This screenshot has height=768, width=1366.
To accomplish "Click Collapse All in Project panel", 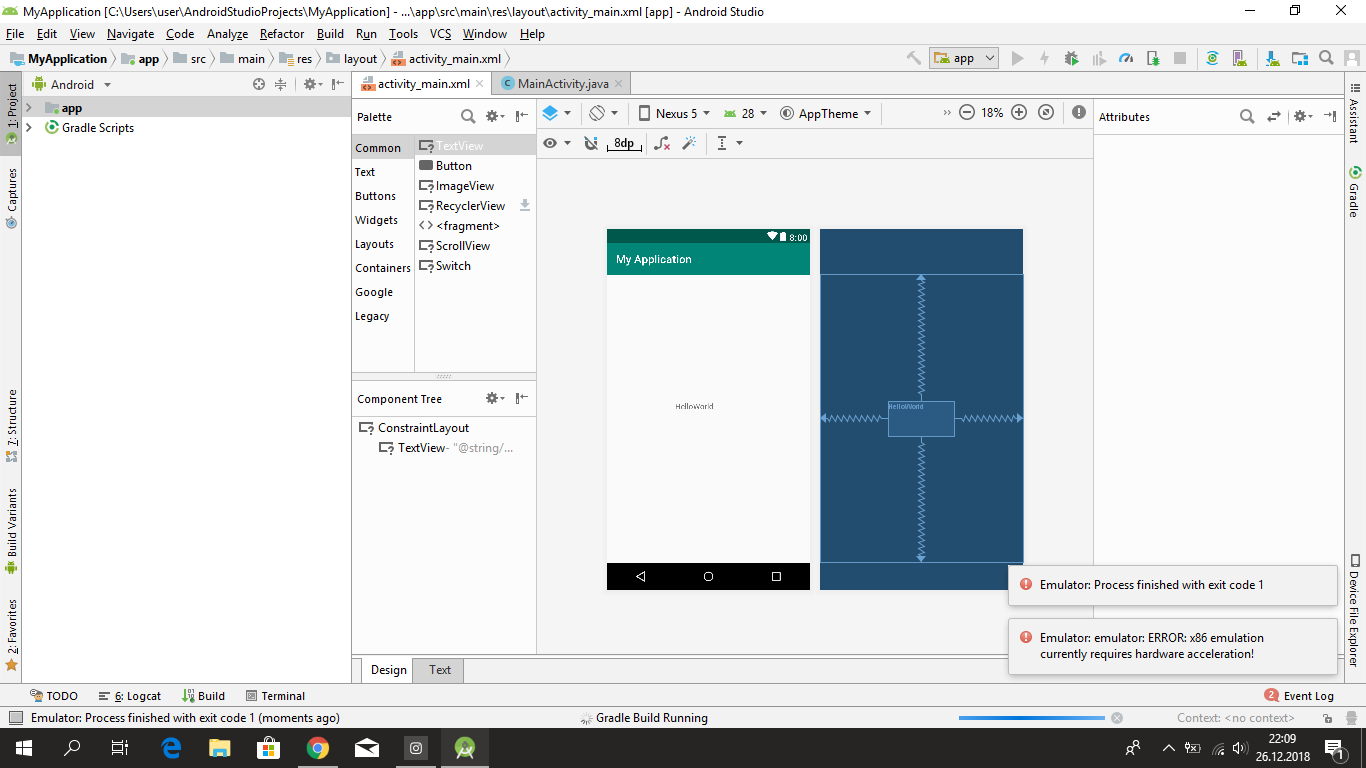I will pos(281,85).
